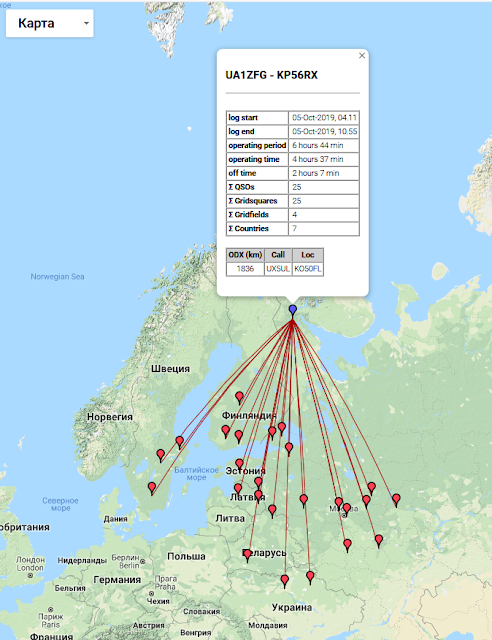Select log start value 05-Oct-2019, 04.11
This screenshot has height=640, width=492.
(x=324, y=118)
